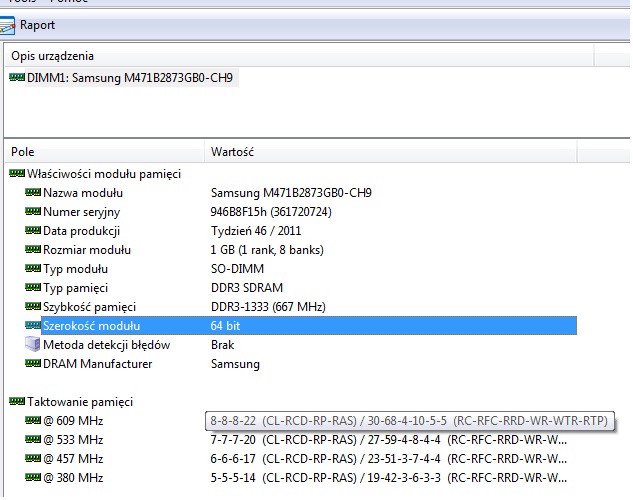Select the Szybkość pamięci field

pos(90,307)
